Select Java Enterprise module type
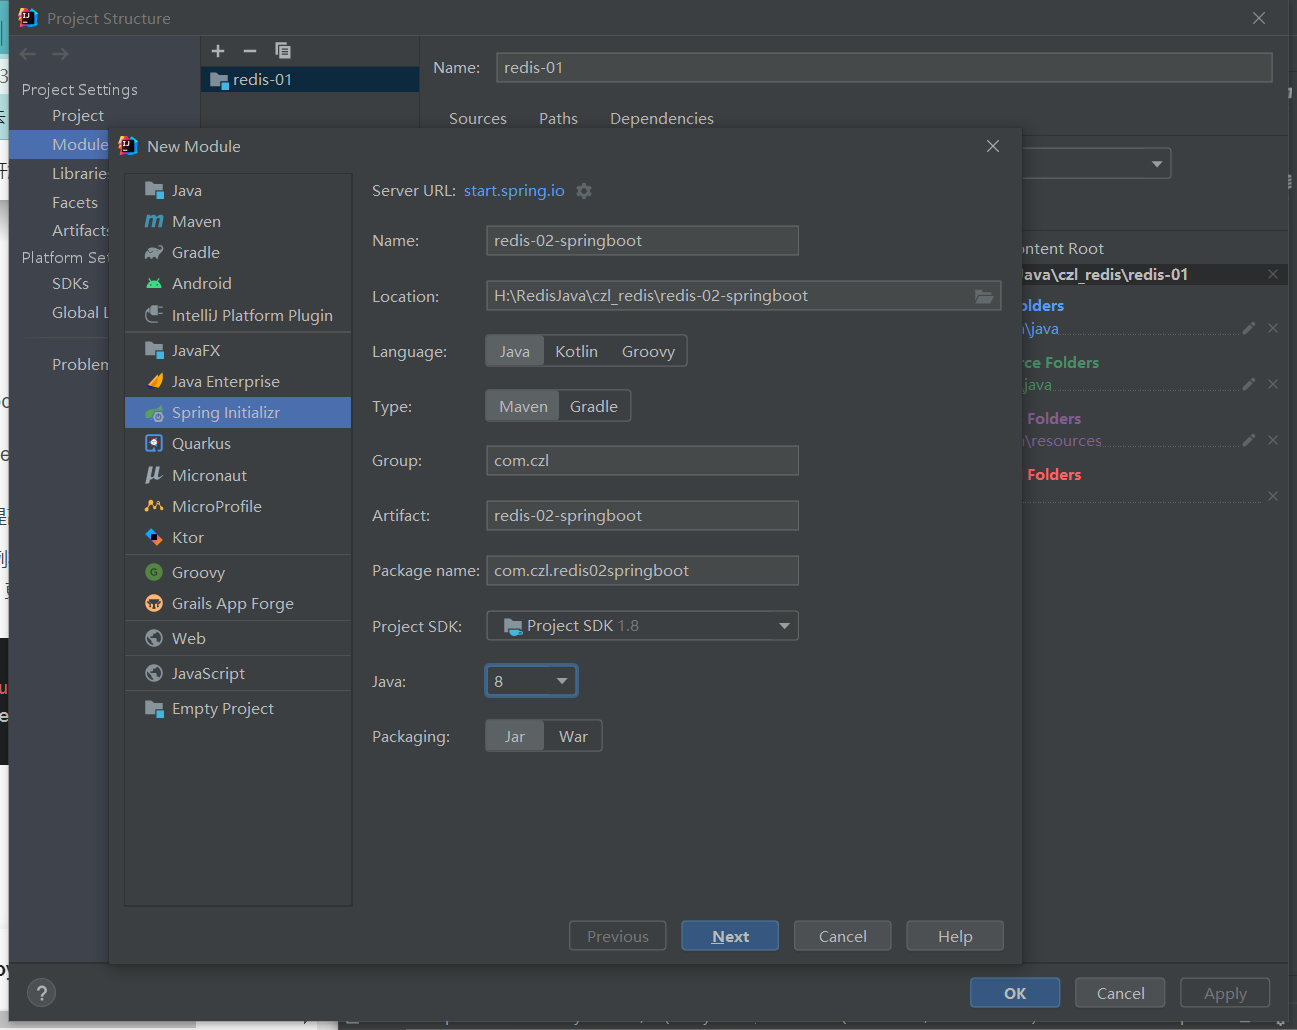1297x1030 pixels. point(238,381)
